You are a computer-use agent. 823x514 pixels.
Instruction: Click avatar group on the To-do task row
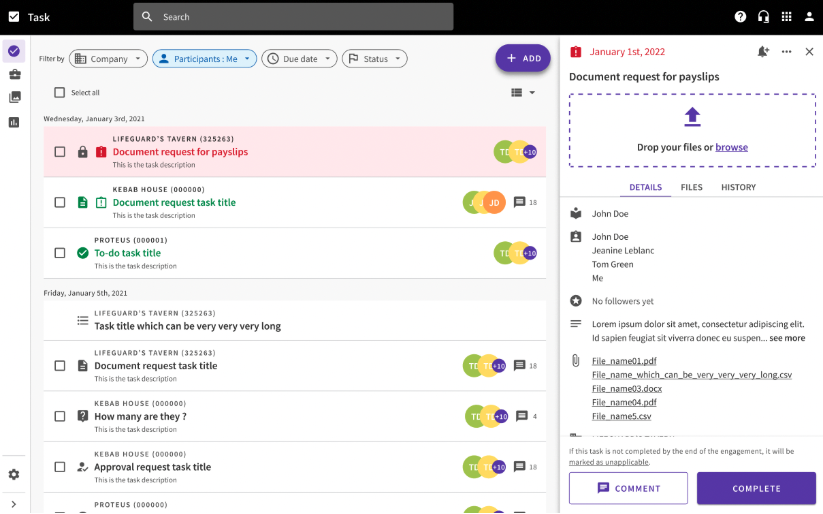pos(515,253)
